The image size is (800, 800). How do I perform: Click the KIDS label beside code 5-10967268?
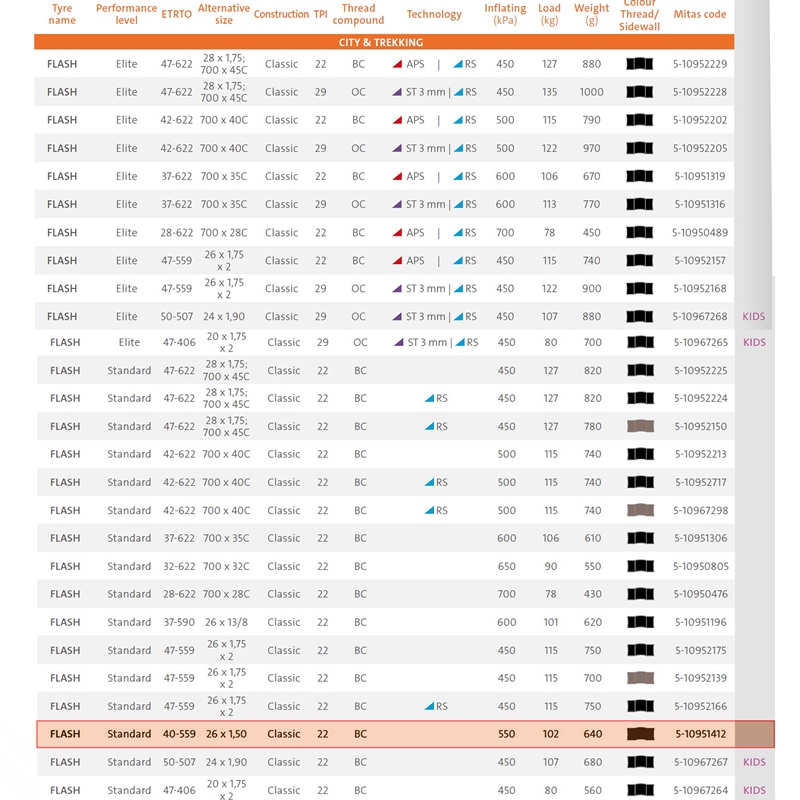[753, 316]
